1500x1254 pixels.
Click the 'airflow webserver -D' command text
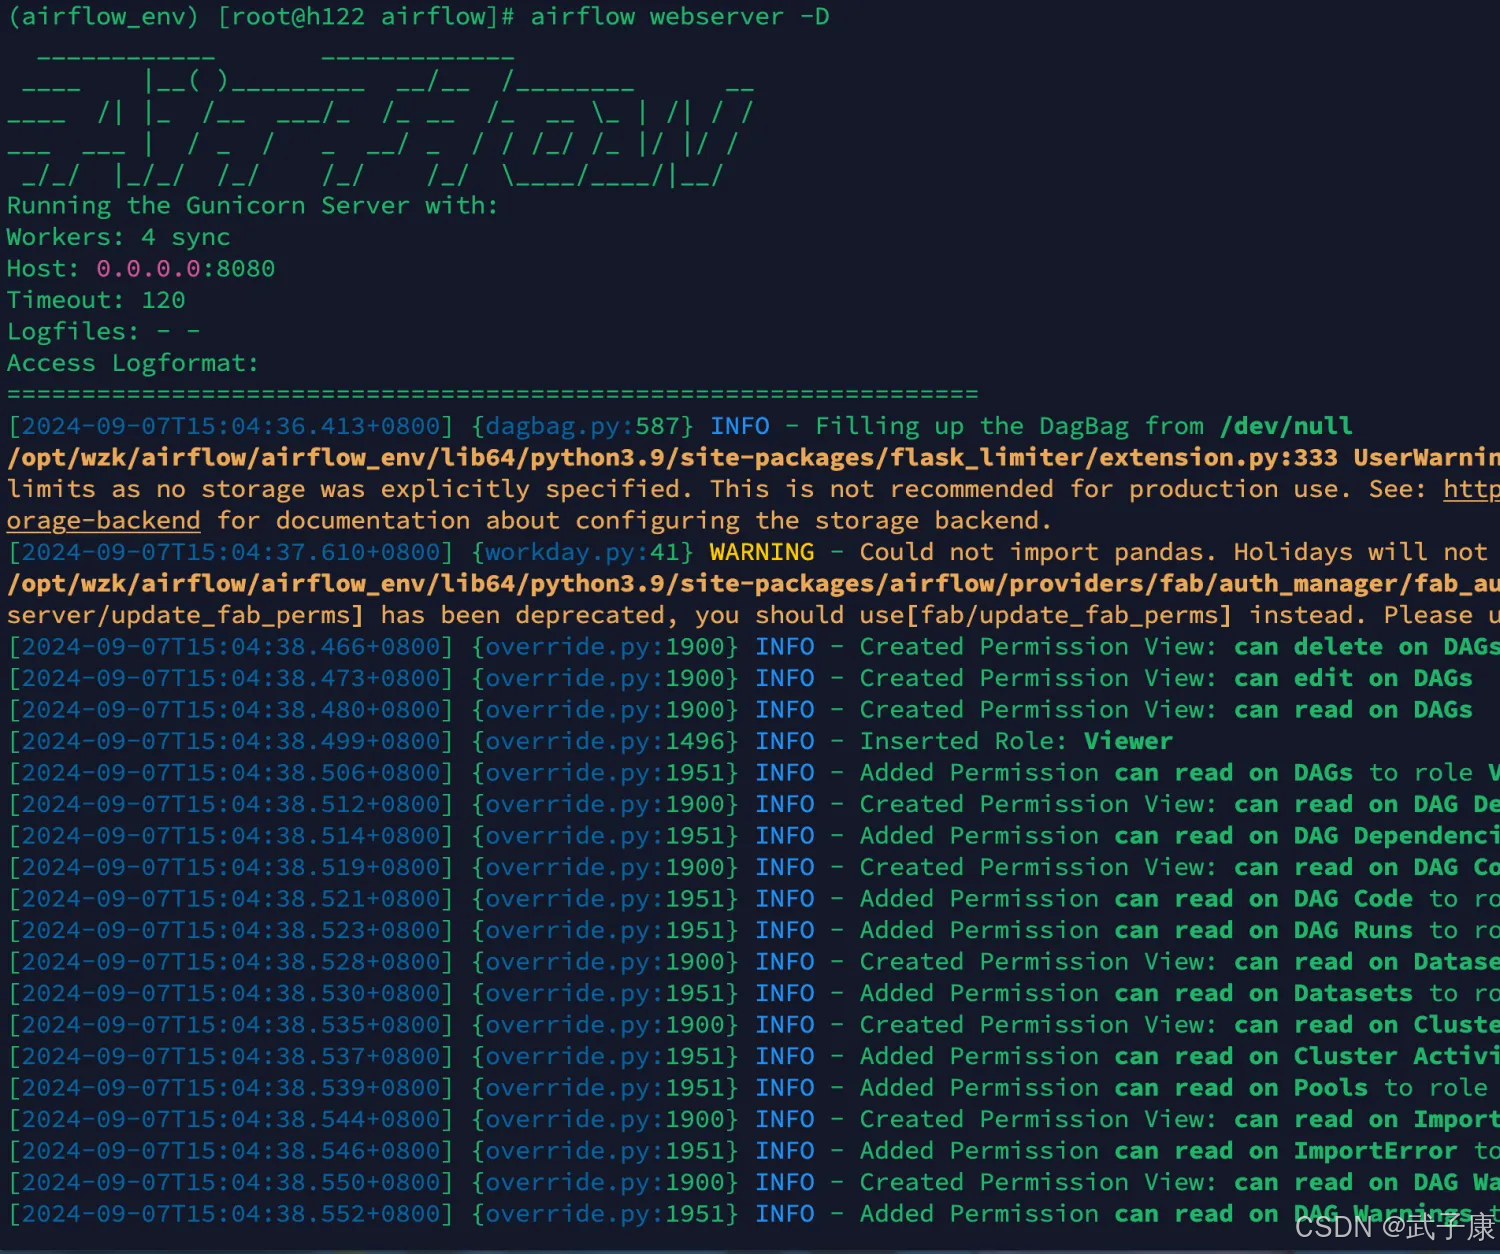680,17
